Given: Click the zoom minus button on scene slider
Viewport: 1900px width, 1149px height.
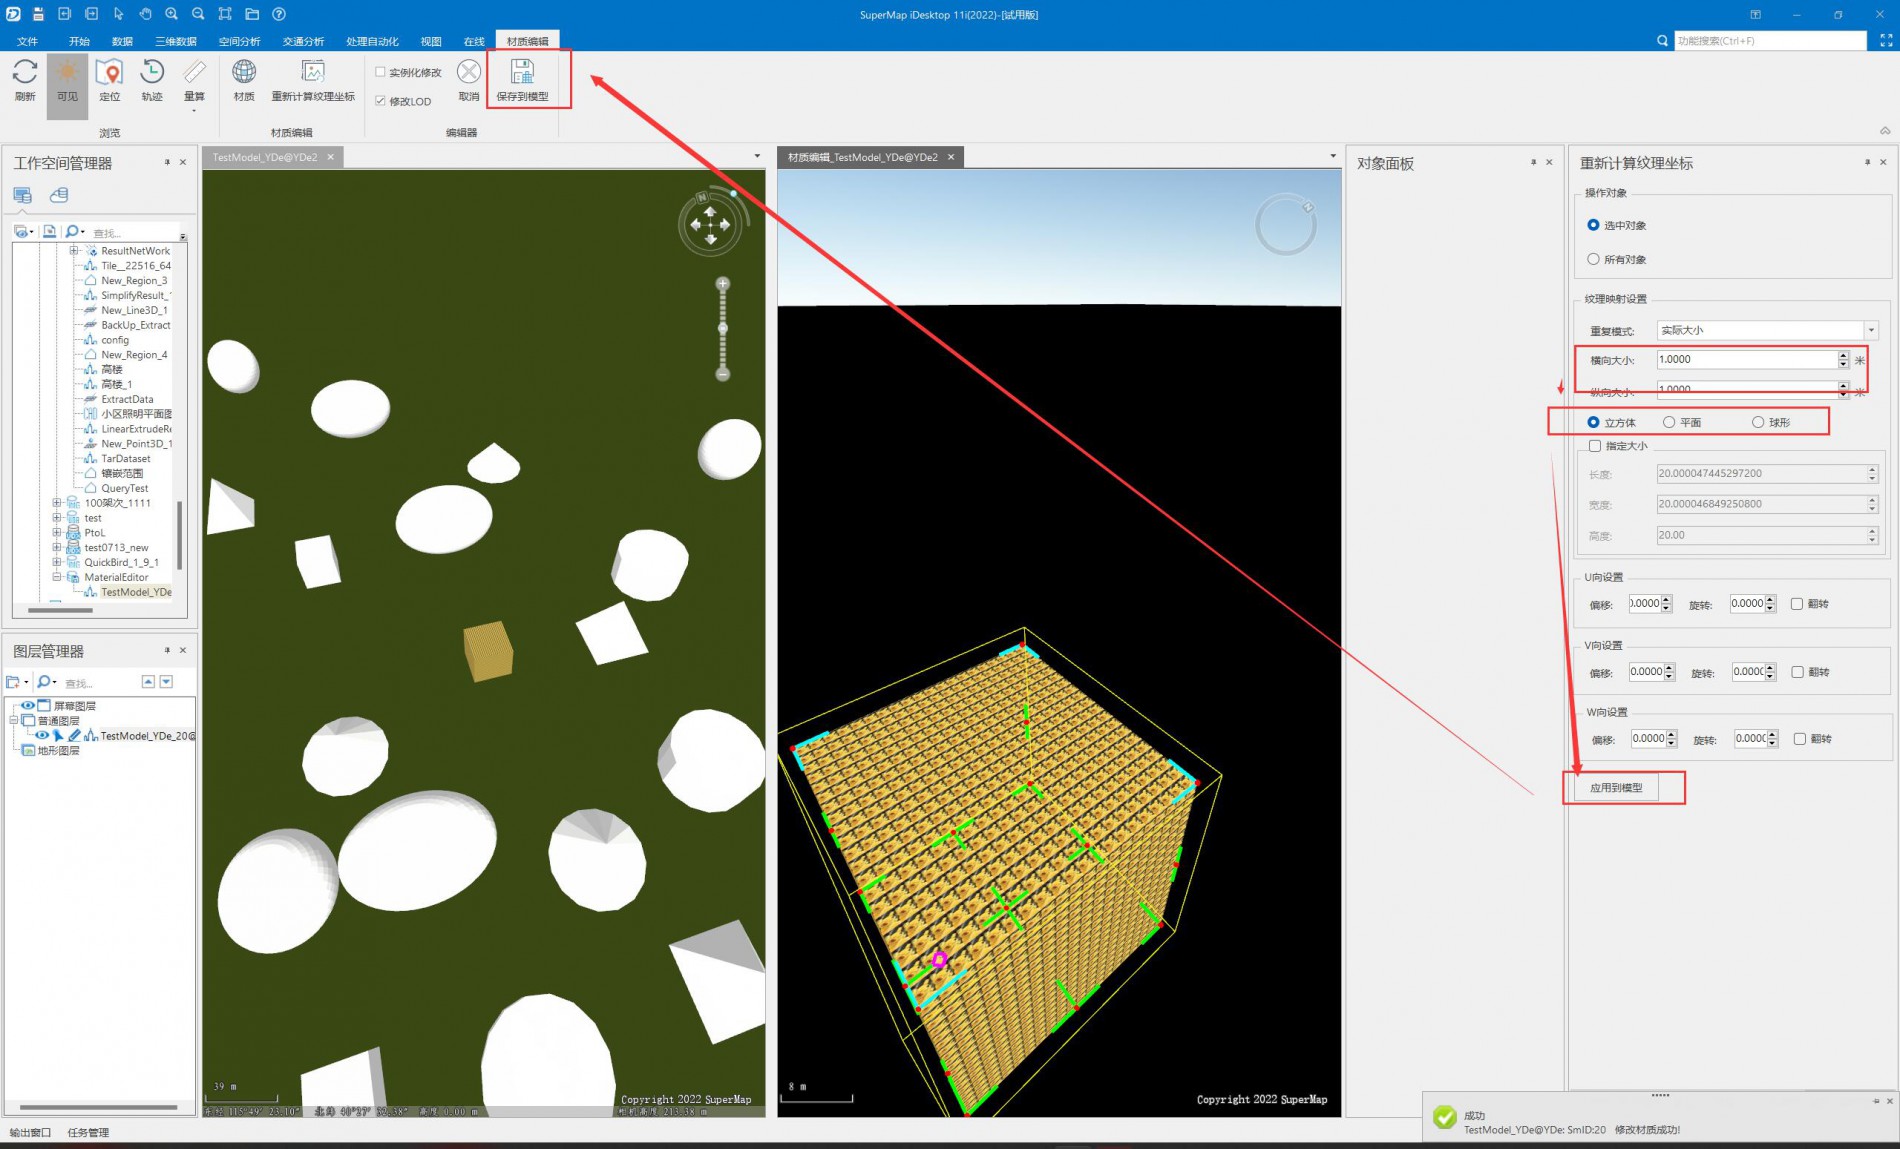Looking at the screenshot, I should pyautogui.click(x=723, y=374).
